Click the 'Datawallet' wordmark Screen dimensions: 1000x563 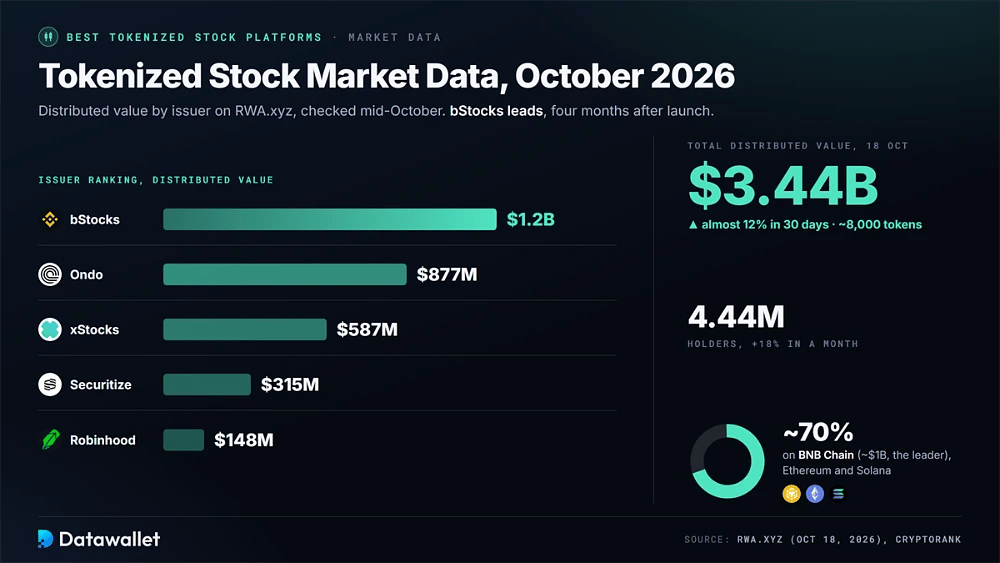tap(110, 539)
